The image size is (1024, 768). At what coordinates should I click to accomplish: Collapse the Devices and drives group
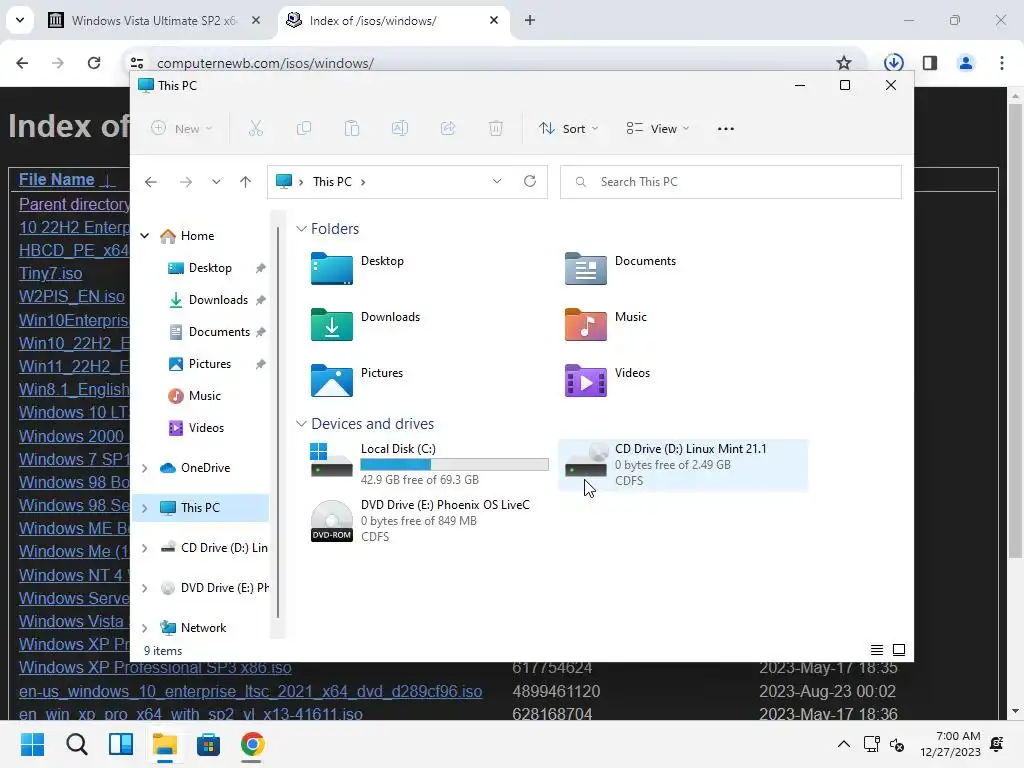tap(301, 424)
